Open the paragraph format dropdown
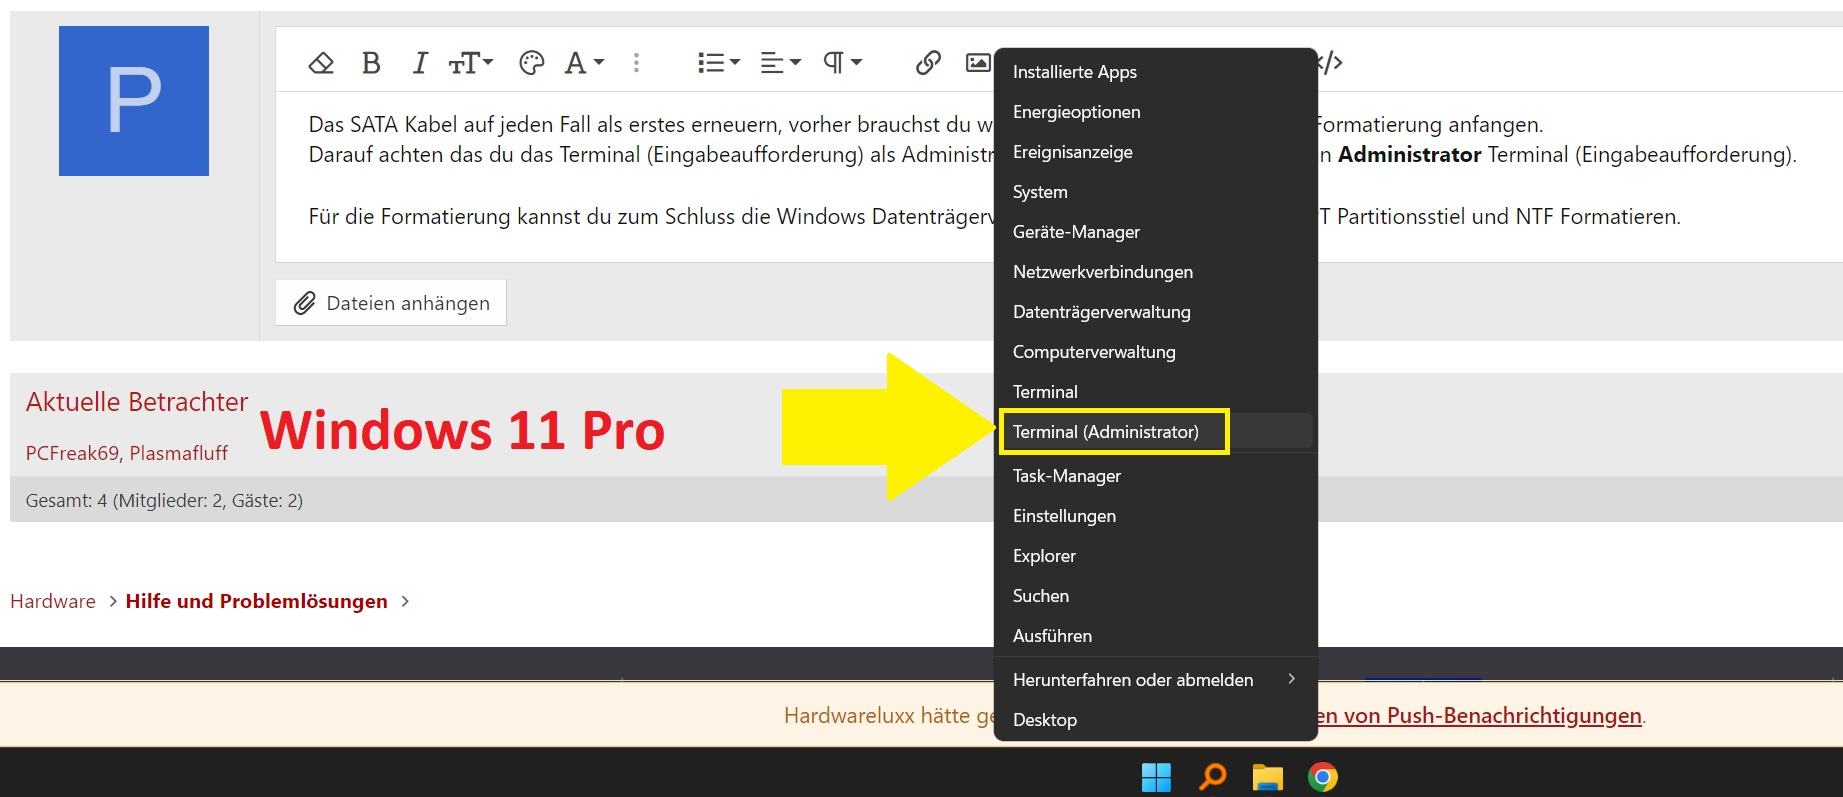Image resolution: width=1843 pixels, height=797 pixels. [x=842, y=63]
